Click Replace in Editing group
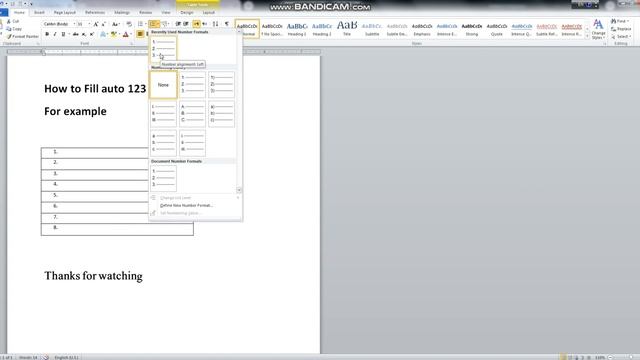The height and width of the screenshot is (360, 640). (621, 29)
